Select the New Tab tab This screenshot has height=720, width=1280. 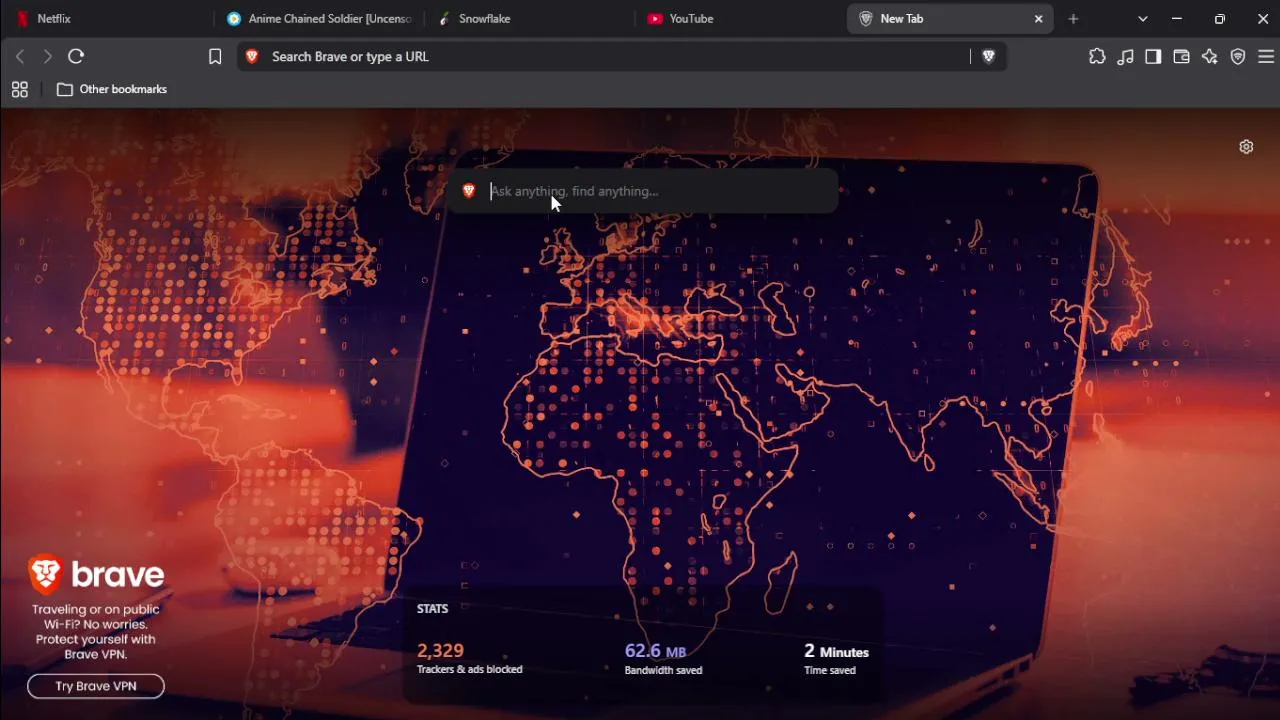951,19
